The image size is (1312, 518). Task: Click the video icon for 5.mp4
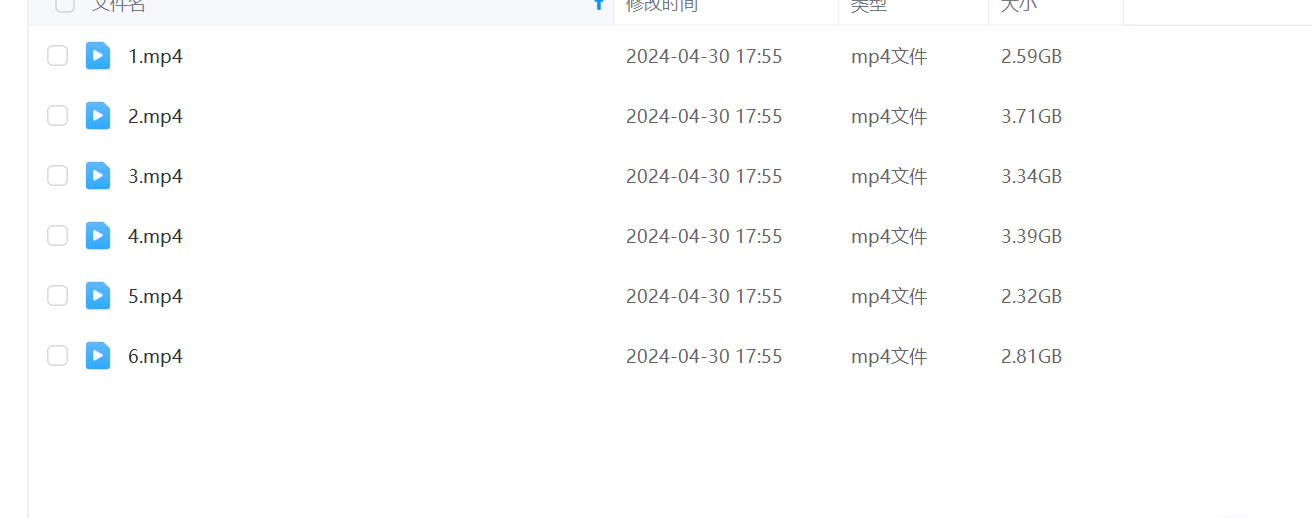pyautogui.click(x=98, y=296)
